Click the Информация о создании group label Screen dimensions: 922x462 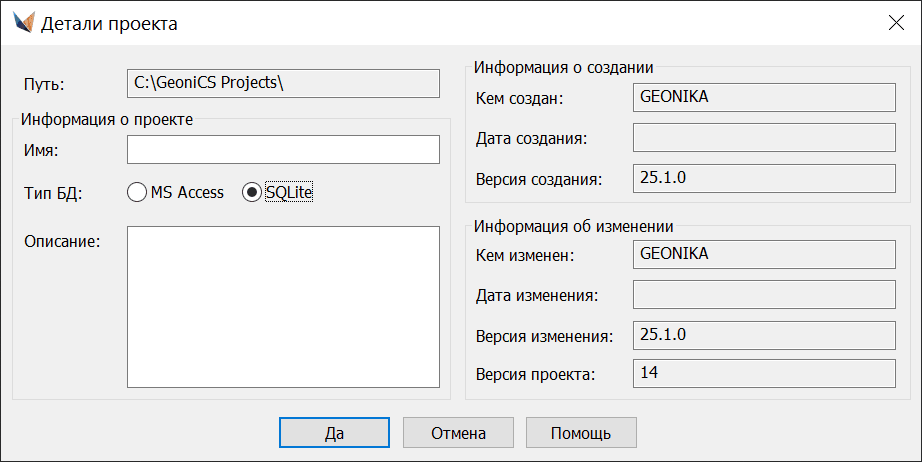click(564, 68)
